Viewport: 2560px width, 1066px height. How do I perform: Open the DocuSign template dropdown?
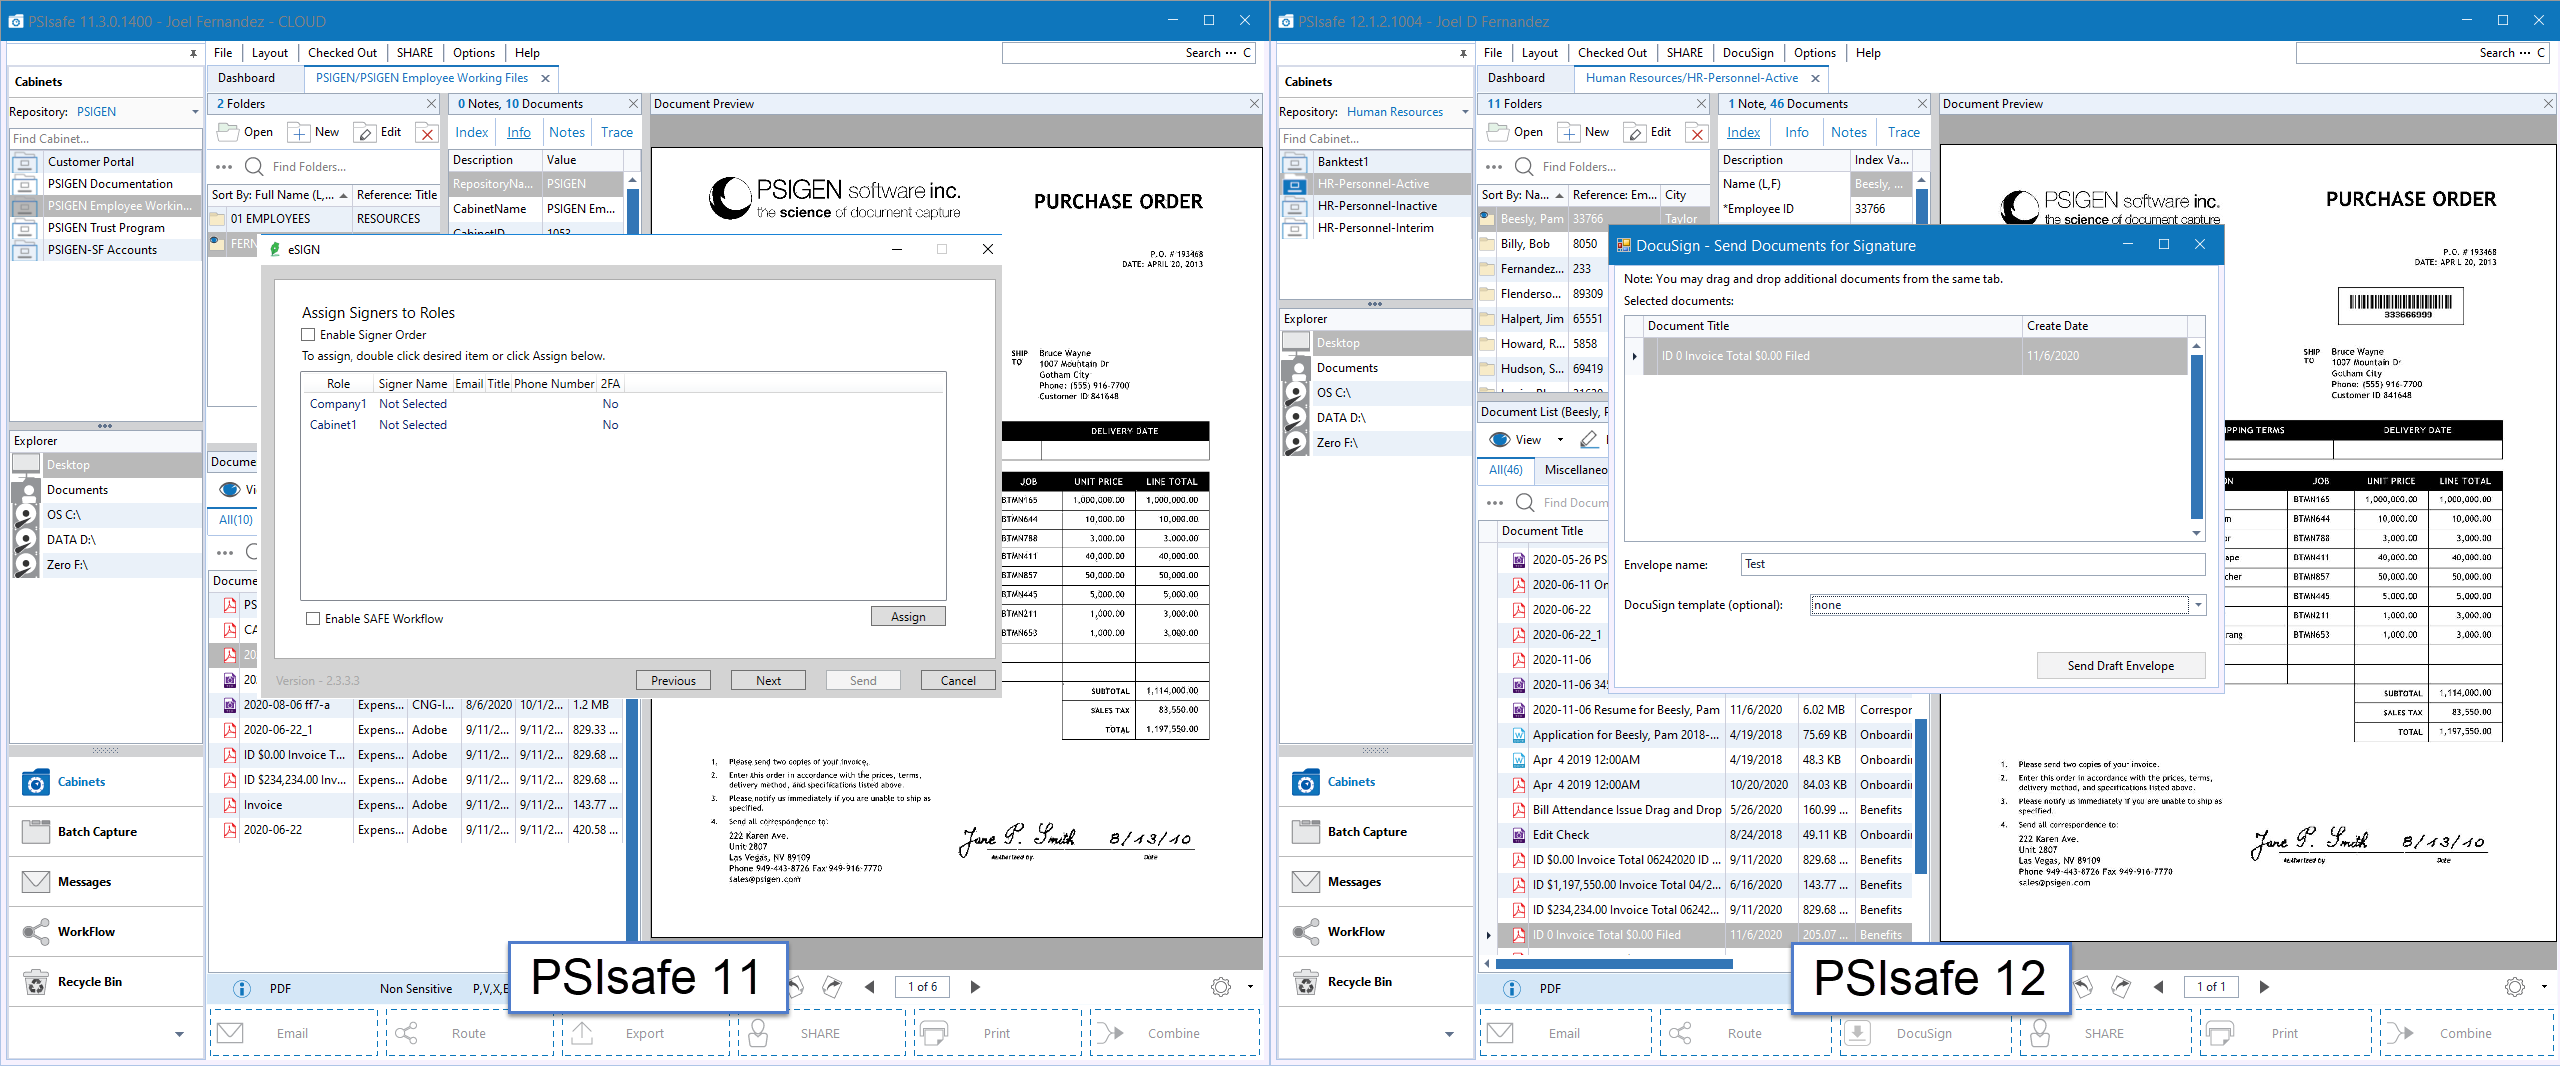(x=2198, y=605)
